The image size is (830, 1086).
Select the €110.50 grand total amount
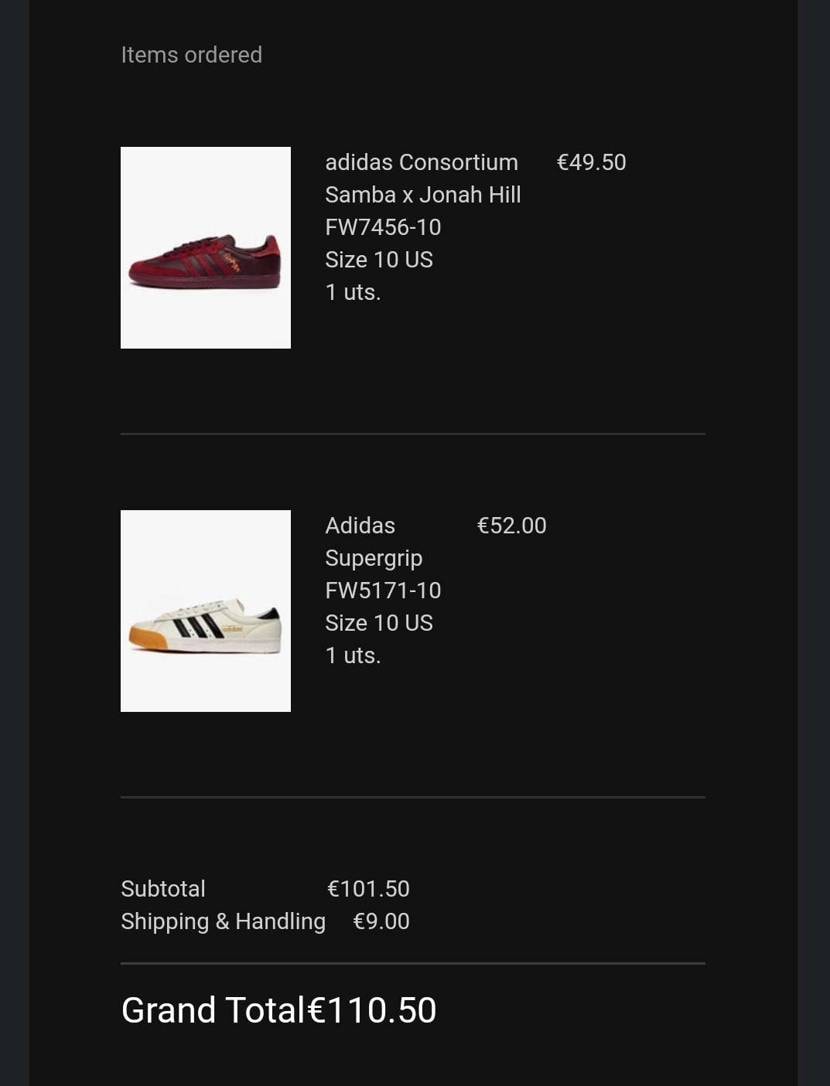click(372, 1010)
